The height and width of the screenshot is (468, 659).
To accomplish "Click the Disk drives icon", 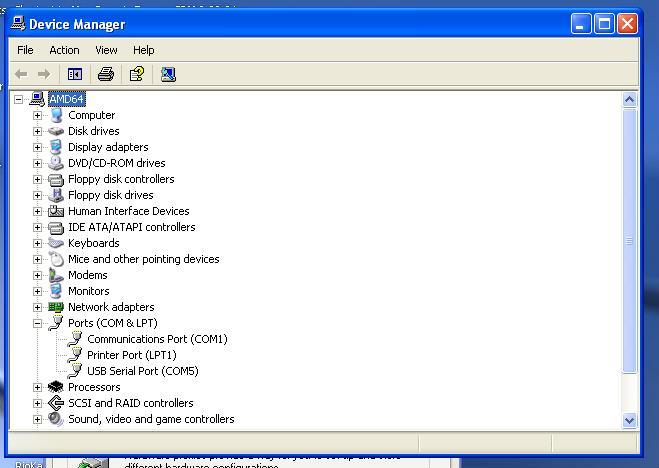I will click(56, 131).
